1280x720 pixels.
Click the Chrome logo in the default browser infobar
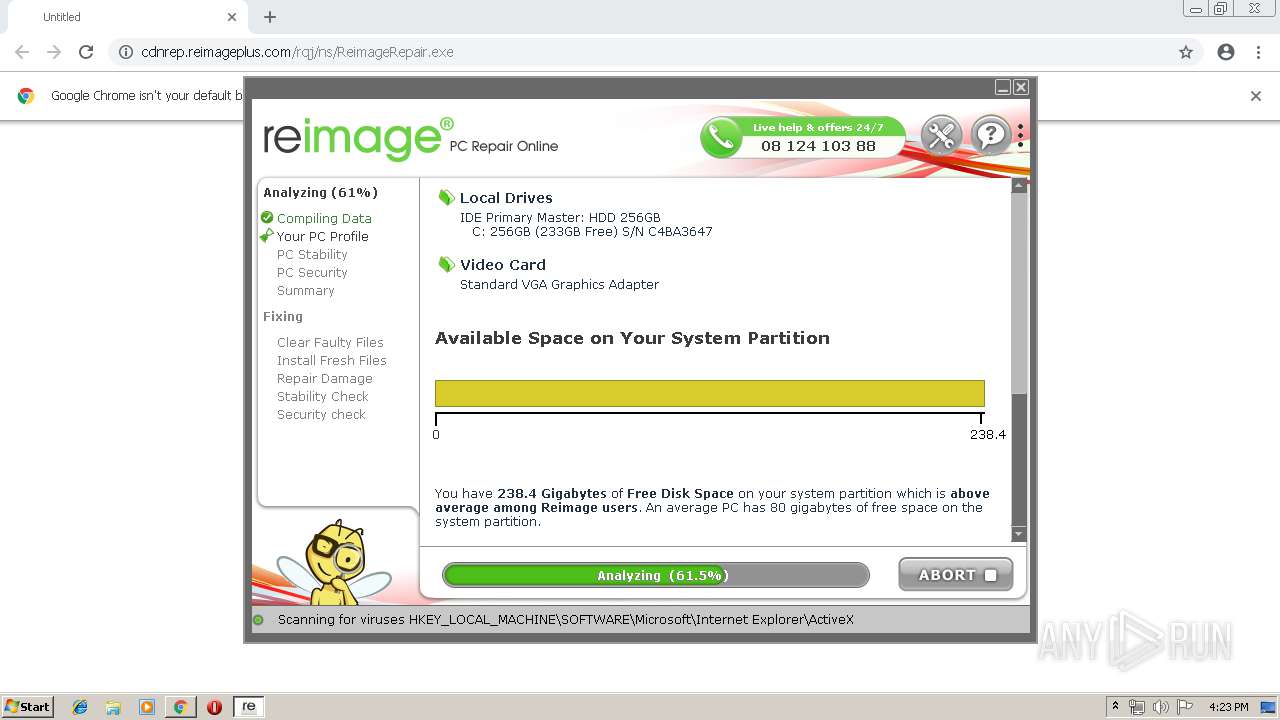(x=26, y=96)
